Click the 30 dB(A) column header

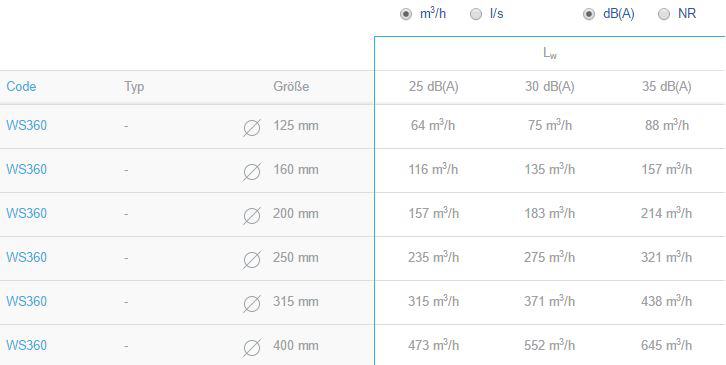click(550, 87)
